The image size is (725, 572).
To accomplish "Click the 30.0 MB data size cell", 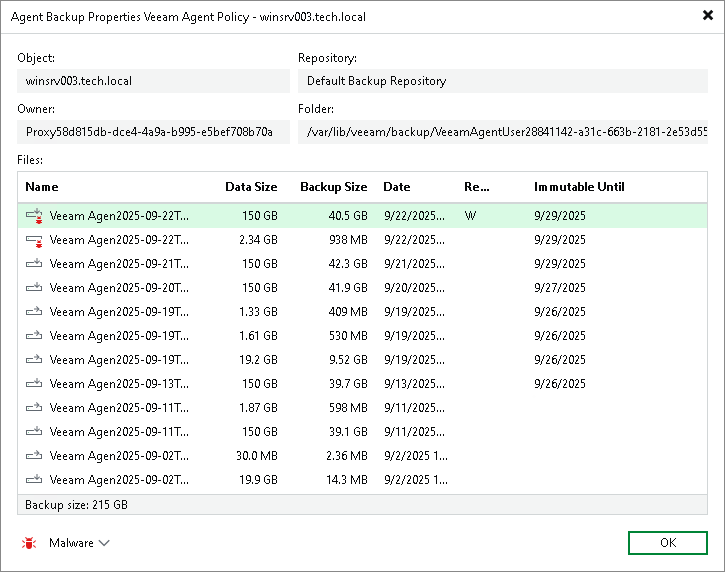I will coord(257,456).
